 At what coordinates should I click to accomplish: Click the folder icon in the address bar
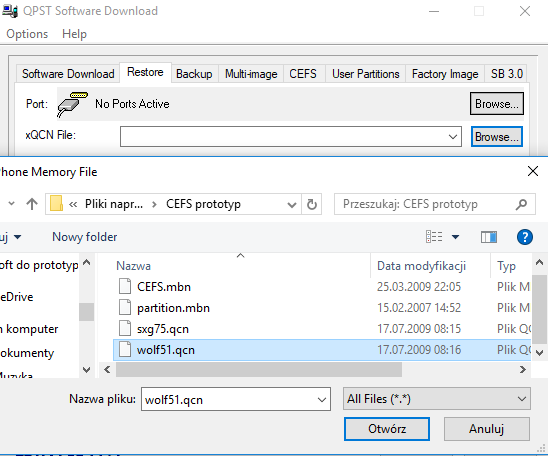pos(56,204)
